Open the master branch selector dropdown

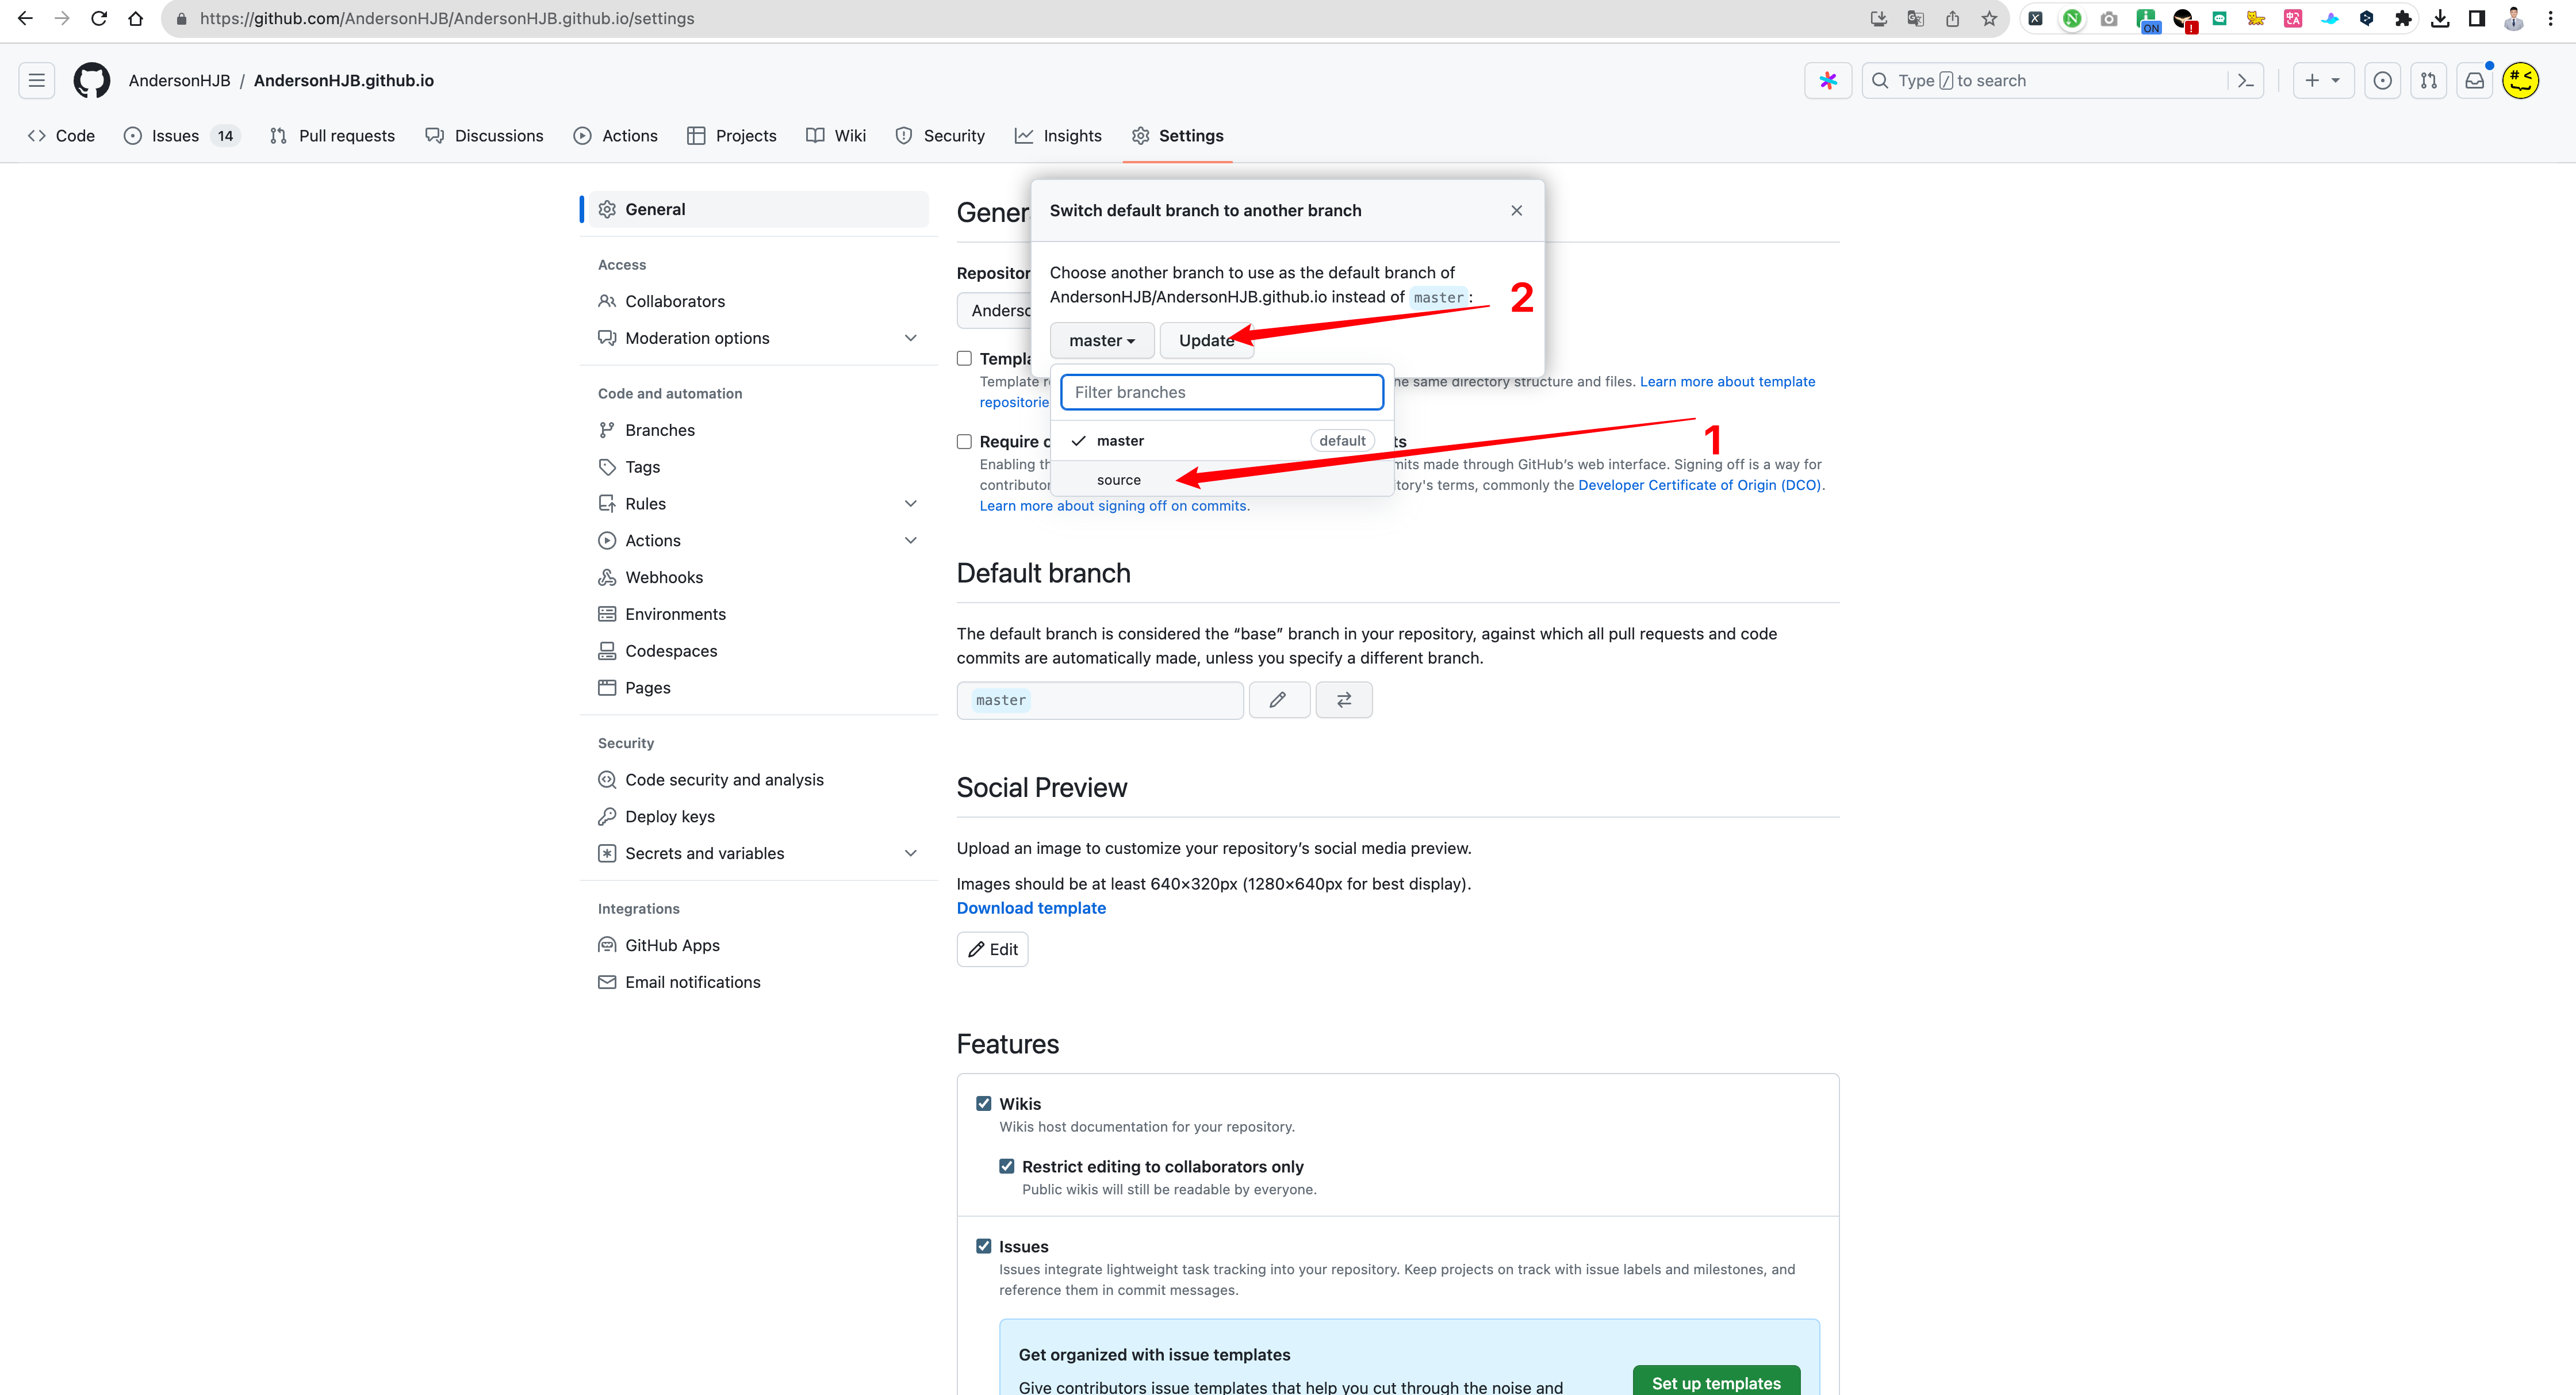1102,340
